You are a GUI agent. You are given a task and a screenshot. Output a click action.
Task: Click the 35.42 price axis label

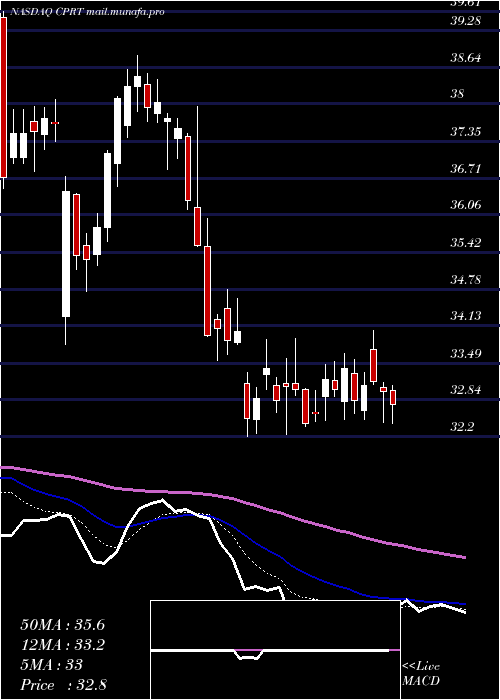pyautogui.click(x=466, y=243)
